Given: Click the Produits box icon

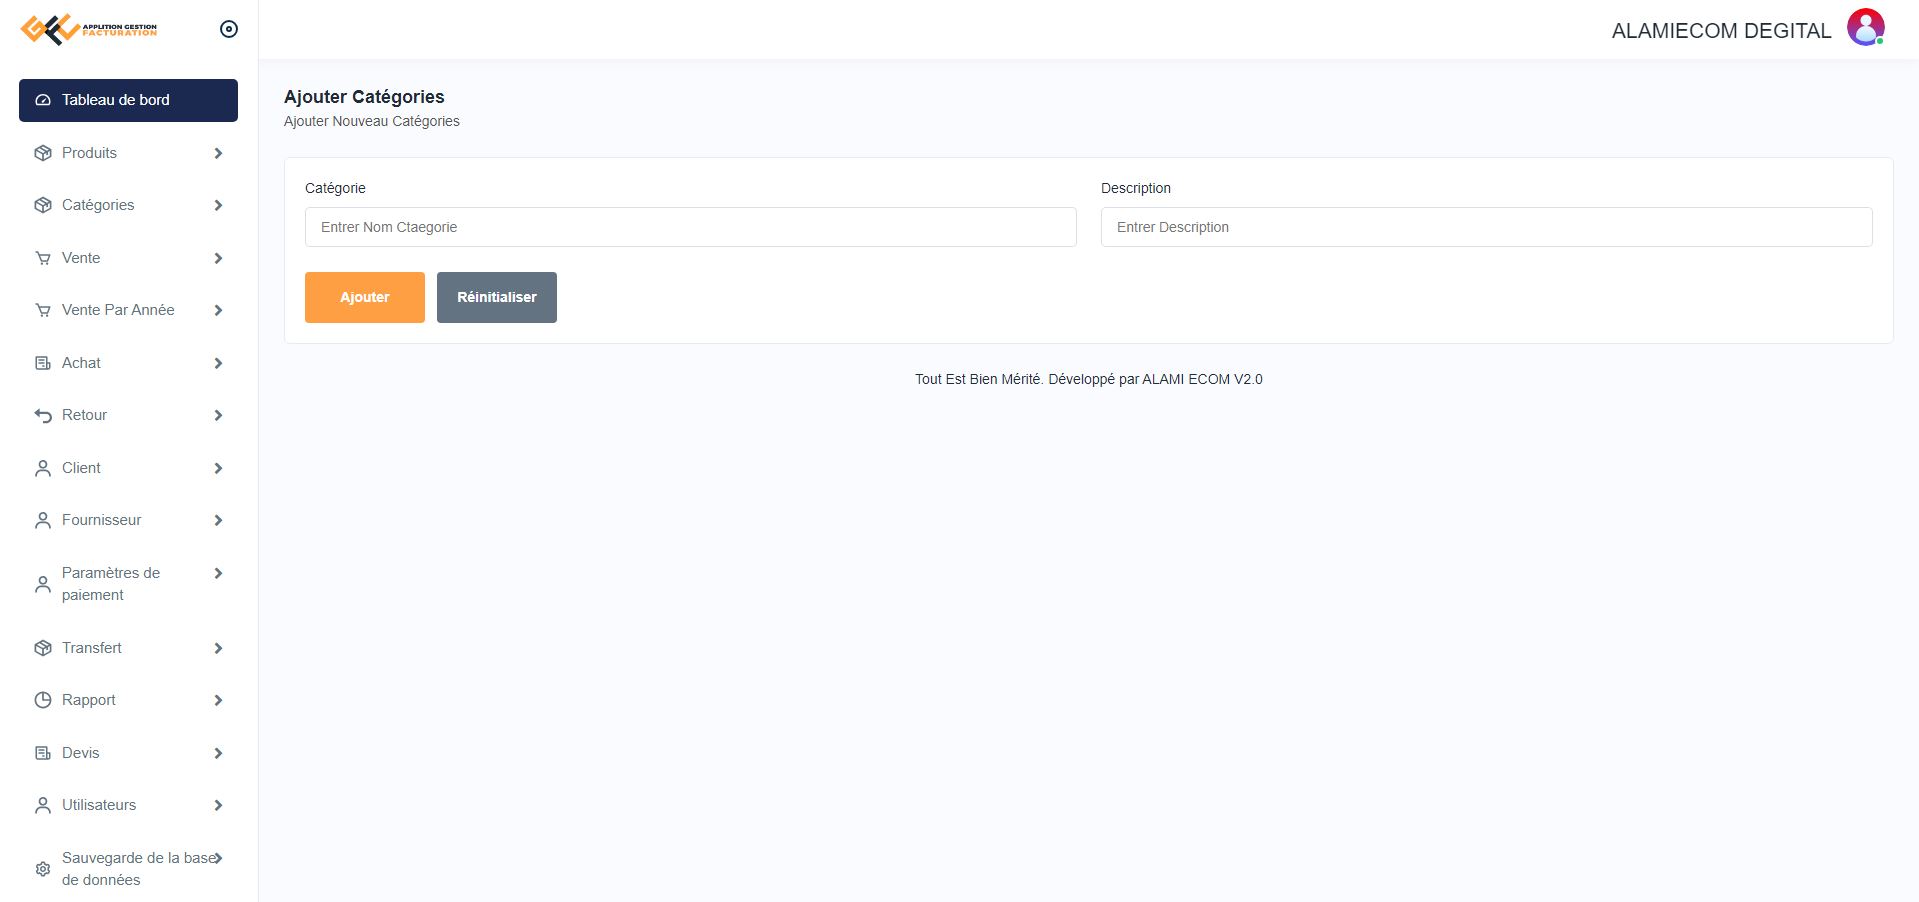Looking at the screenshot, I should point(43,153).
